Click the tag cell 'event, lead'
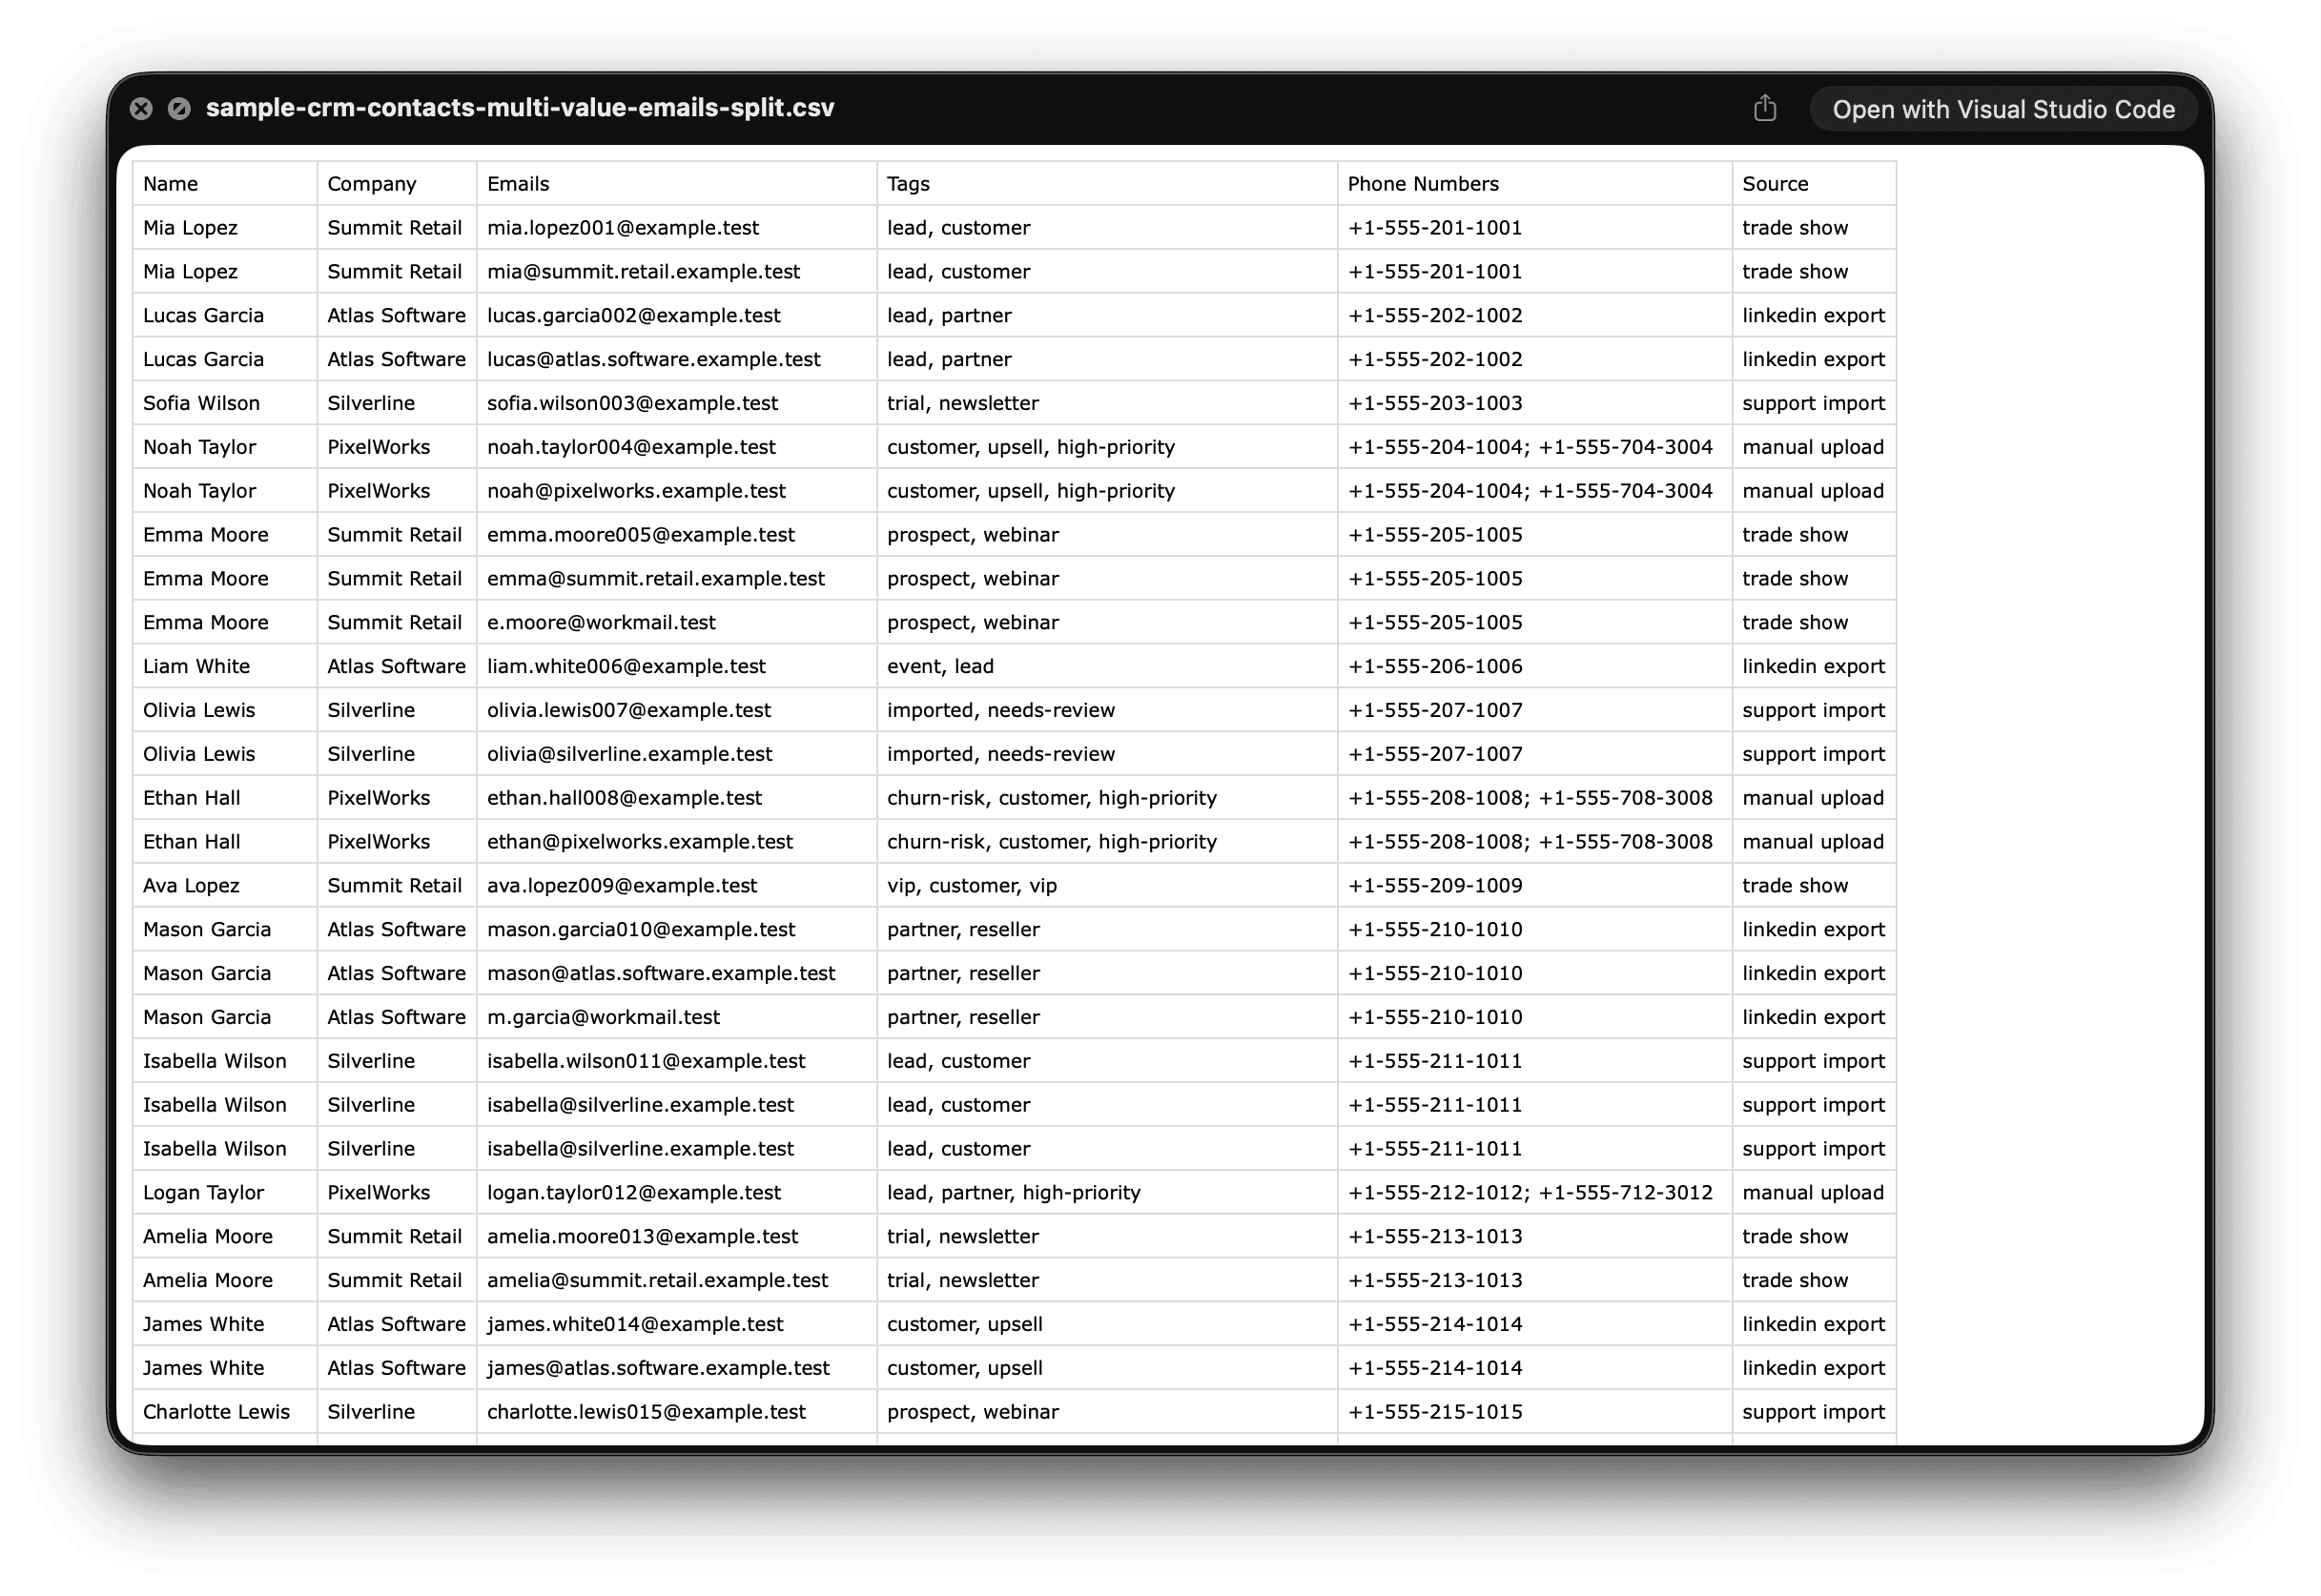The height and width of the screenshot is (1596, 2321). (x=1107, y=667)
